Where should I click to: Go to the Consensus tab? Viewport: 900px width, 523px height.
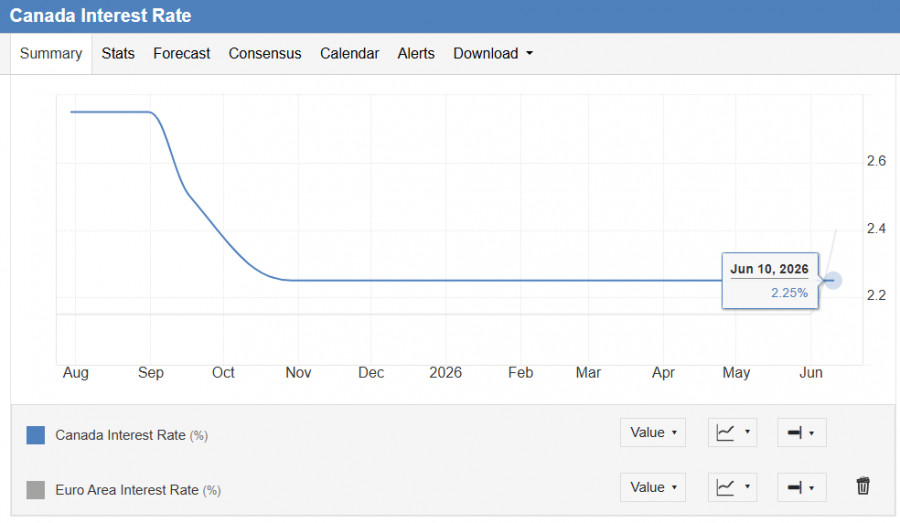point(265,53)
